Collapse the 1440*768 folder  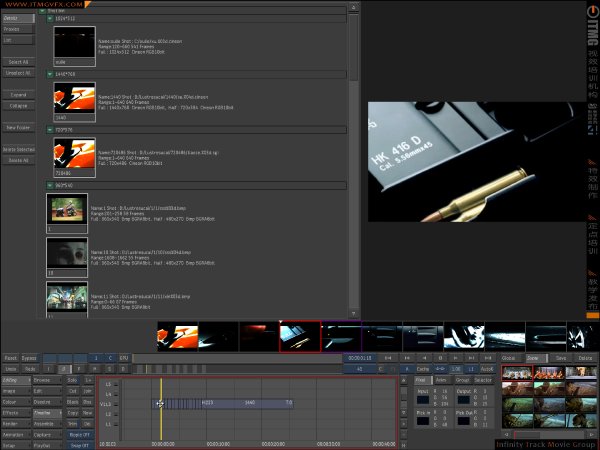click(50, 74)
